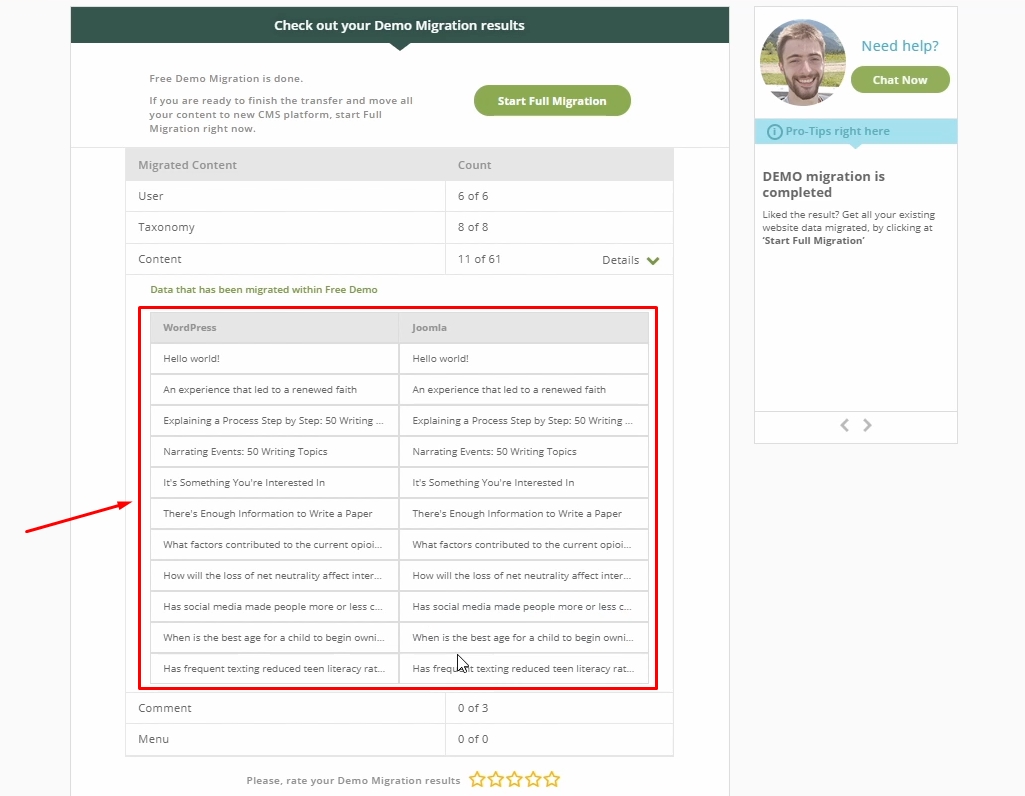Click the Pro-Tips right here header

click(x=856, y=131)
